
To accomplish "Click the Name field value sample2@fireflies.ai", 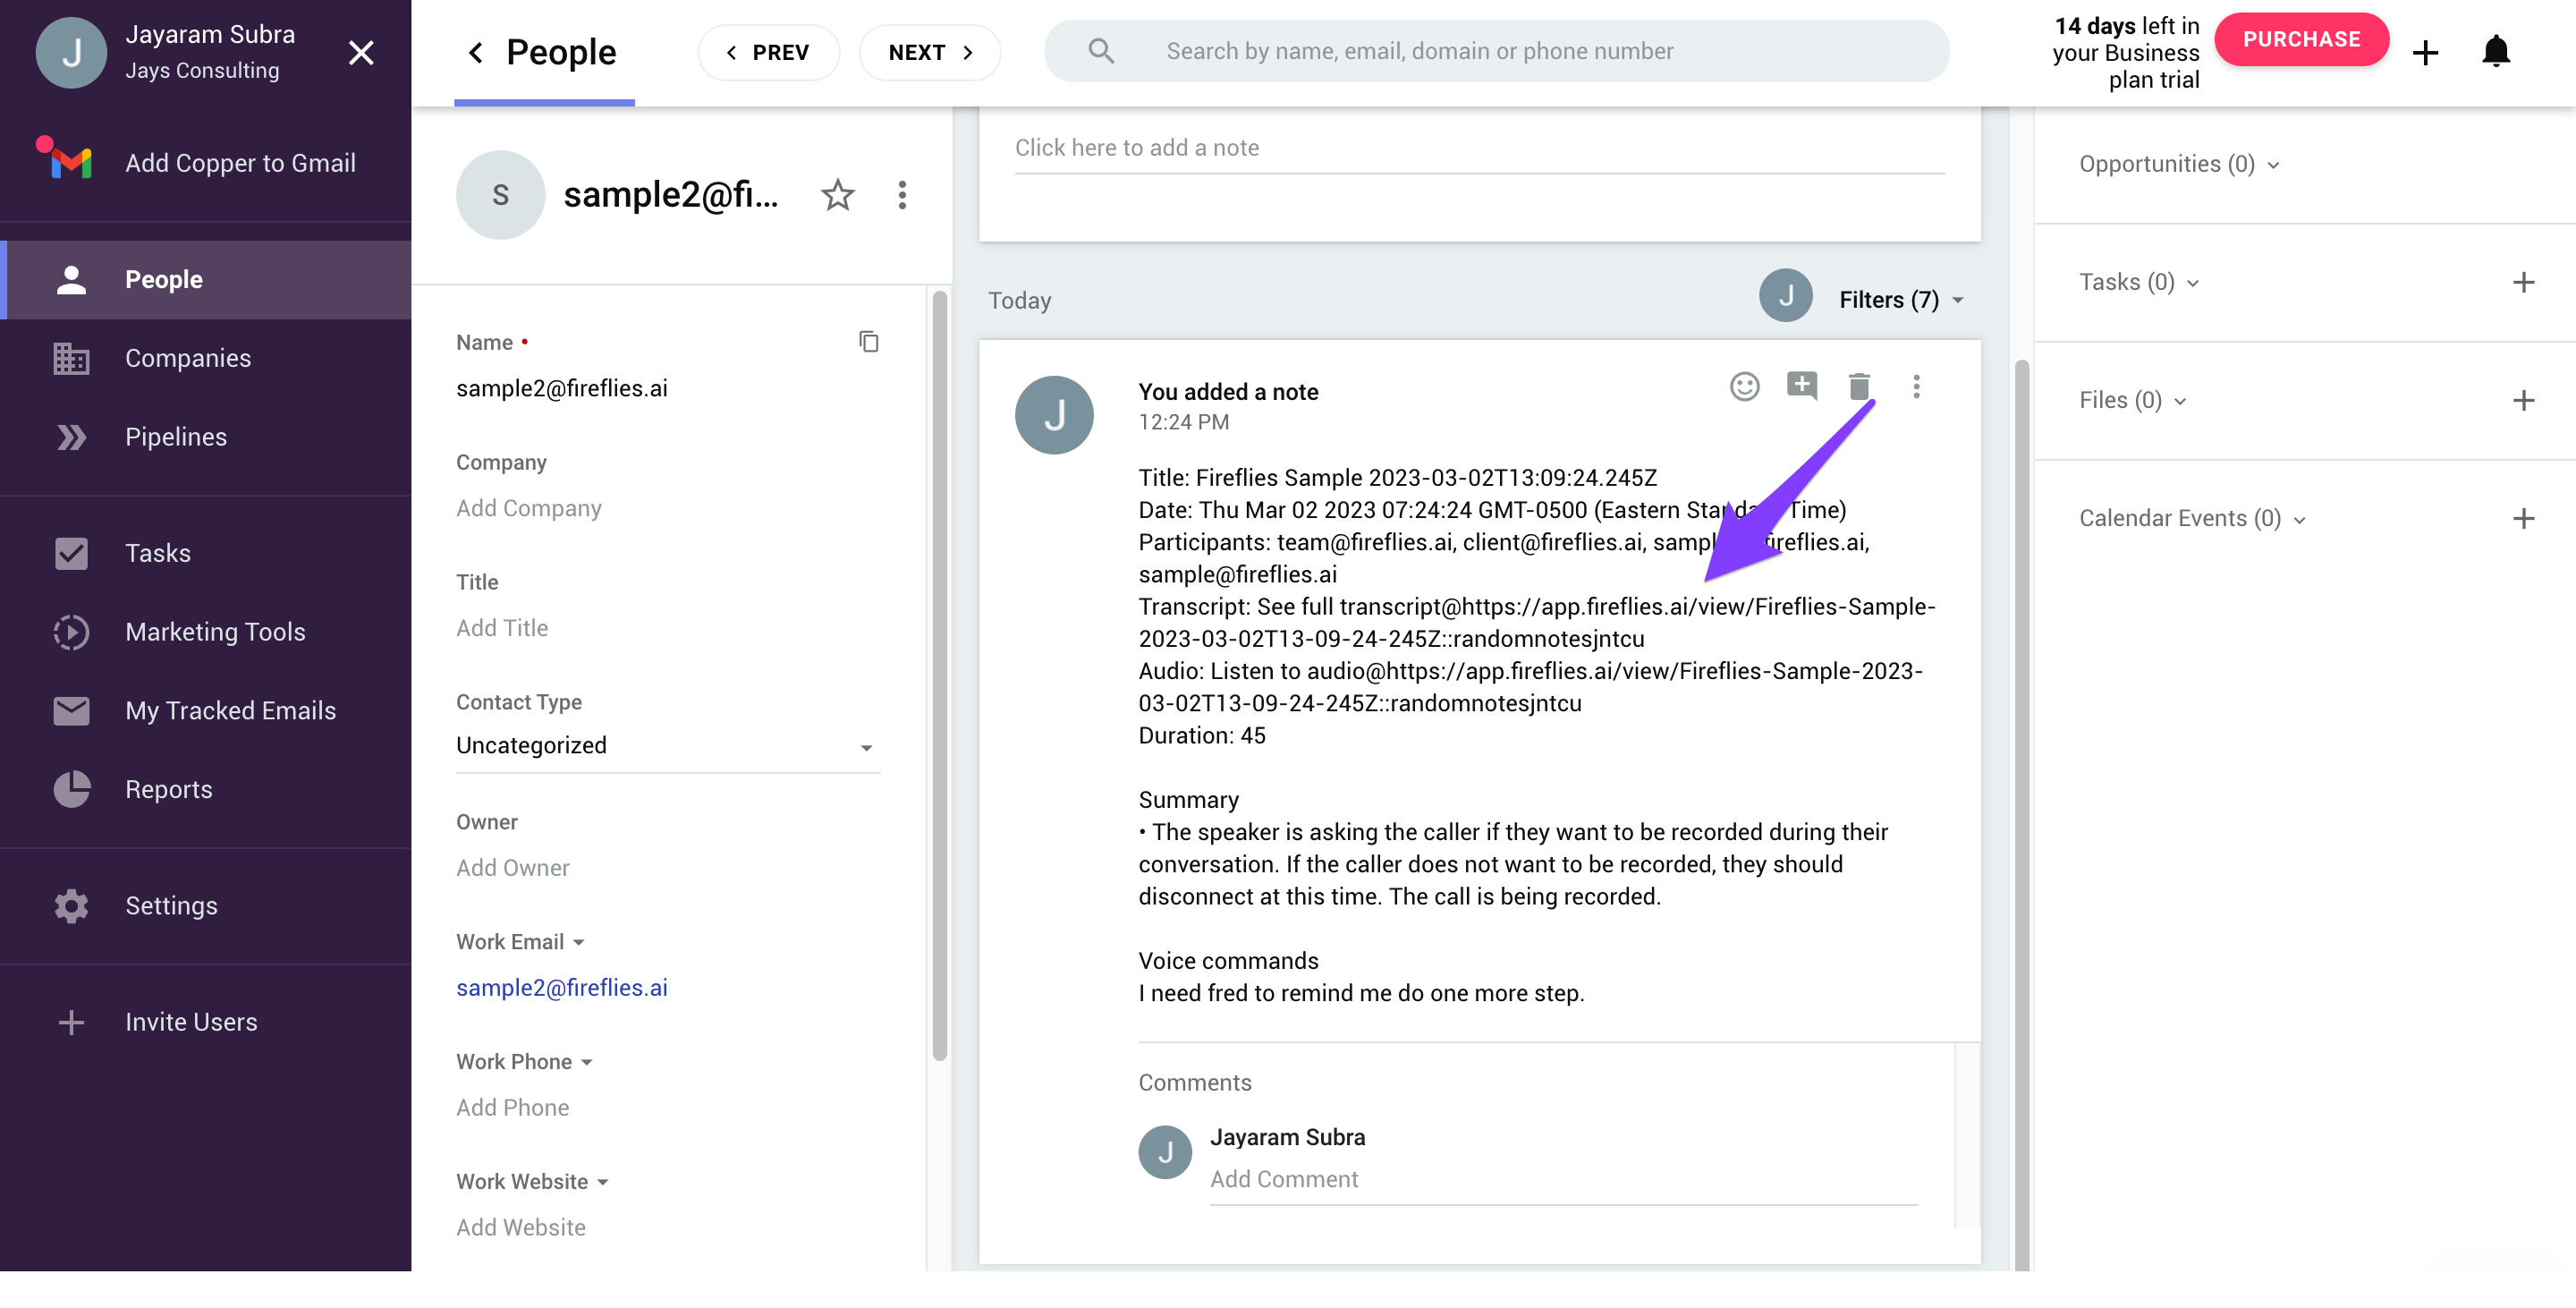I will [562, 388].
